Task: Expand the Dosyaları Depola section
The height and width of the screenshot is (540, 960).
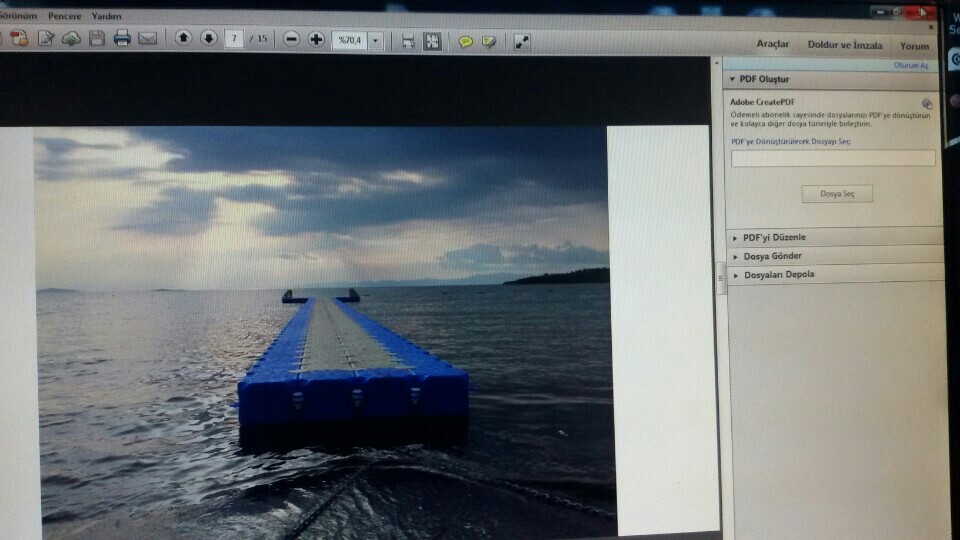Action: coord(735,276)
